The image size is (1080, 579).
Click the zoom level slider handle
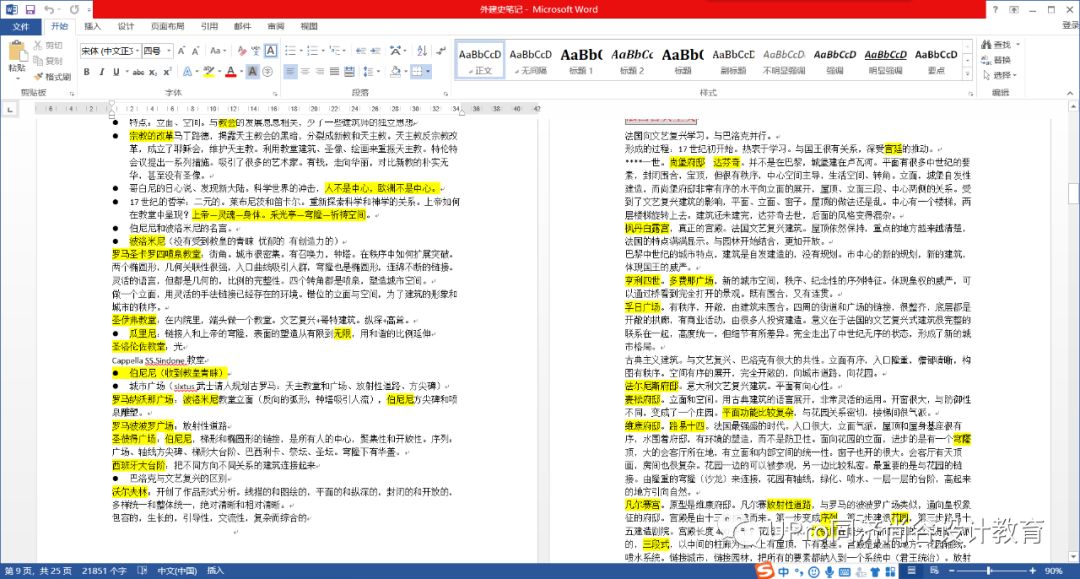(x=988, y=571)
